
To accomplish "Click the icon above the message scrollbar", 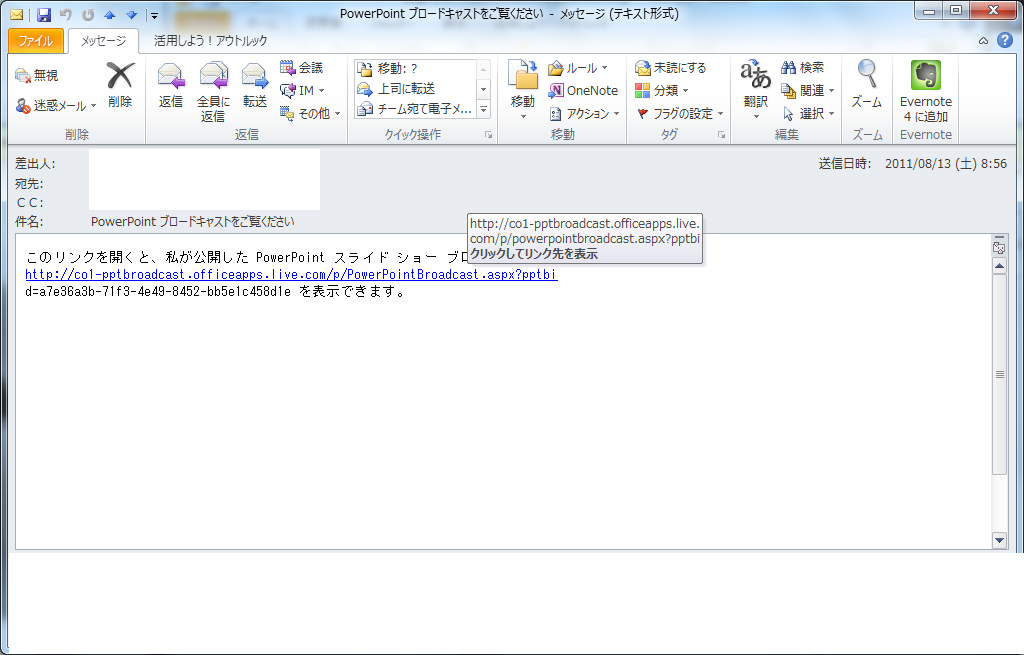I will click(999, 246).
